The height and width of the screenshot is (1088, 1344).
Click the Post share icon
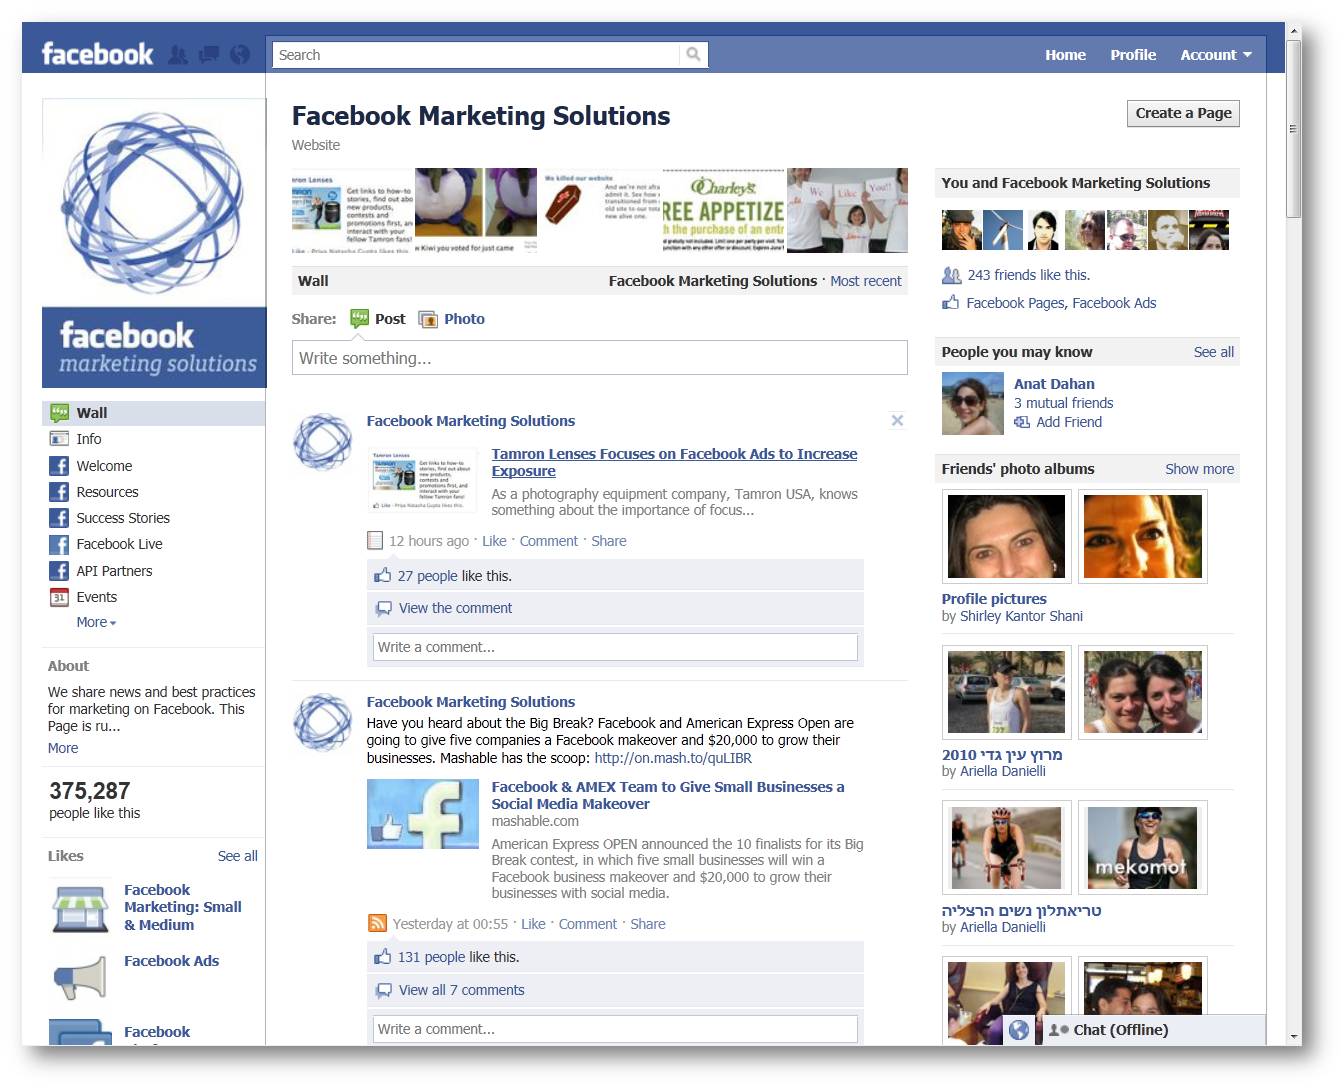pyautogui.click(x=360, y=319)
